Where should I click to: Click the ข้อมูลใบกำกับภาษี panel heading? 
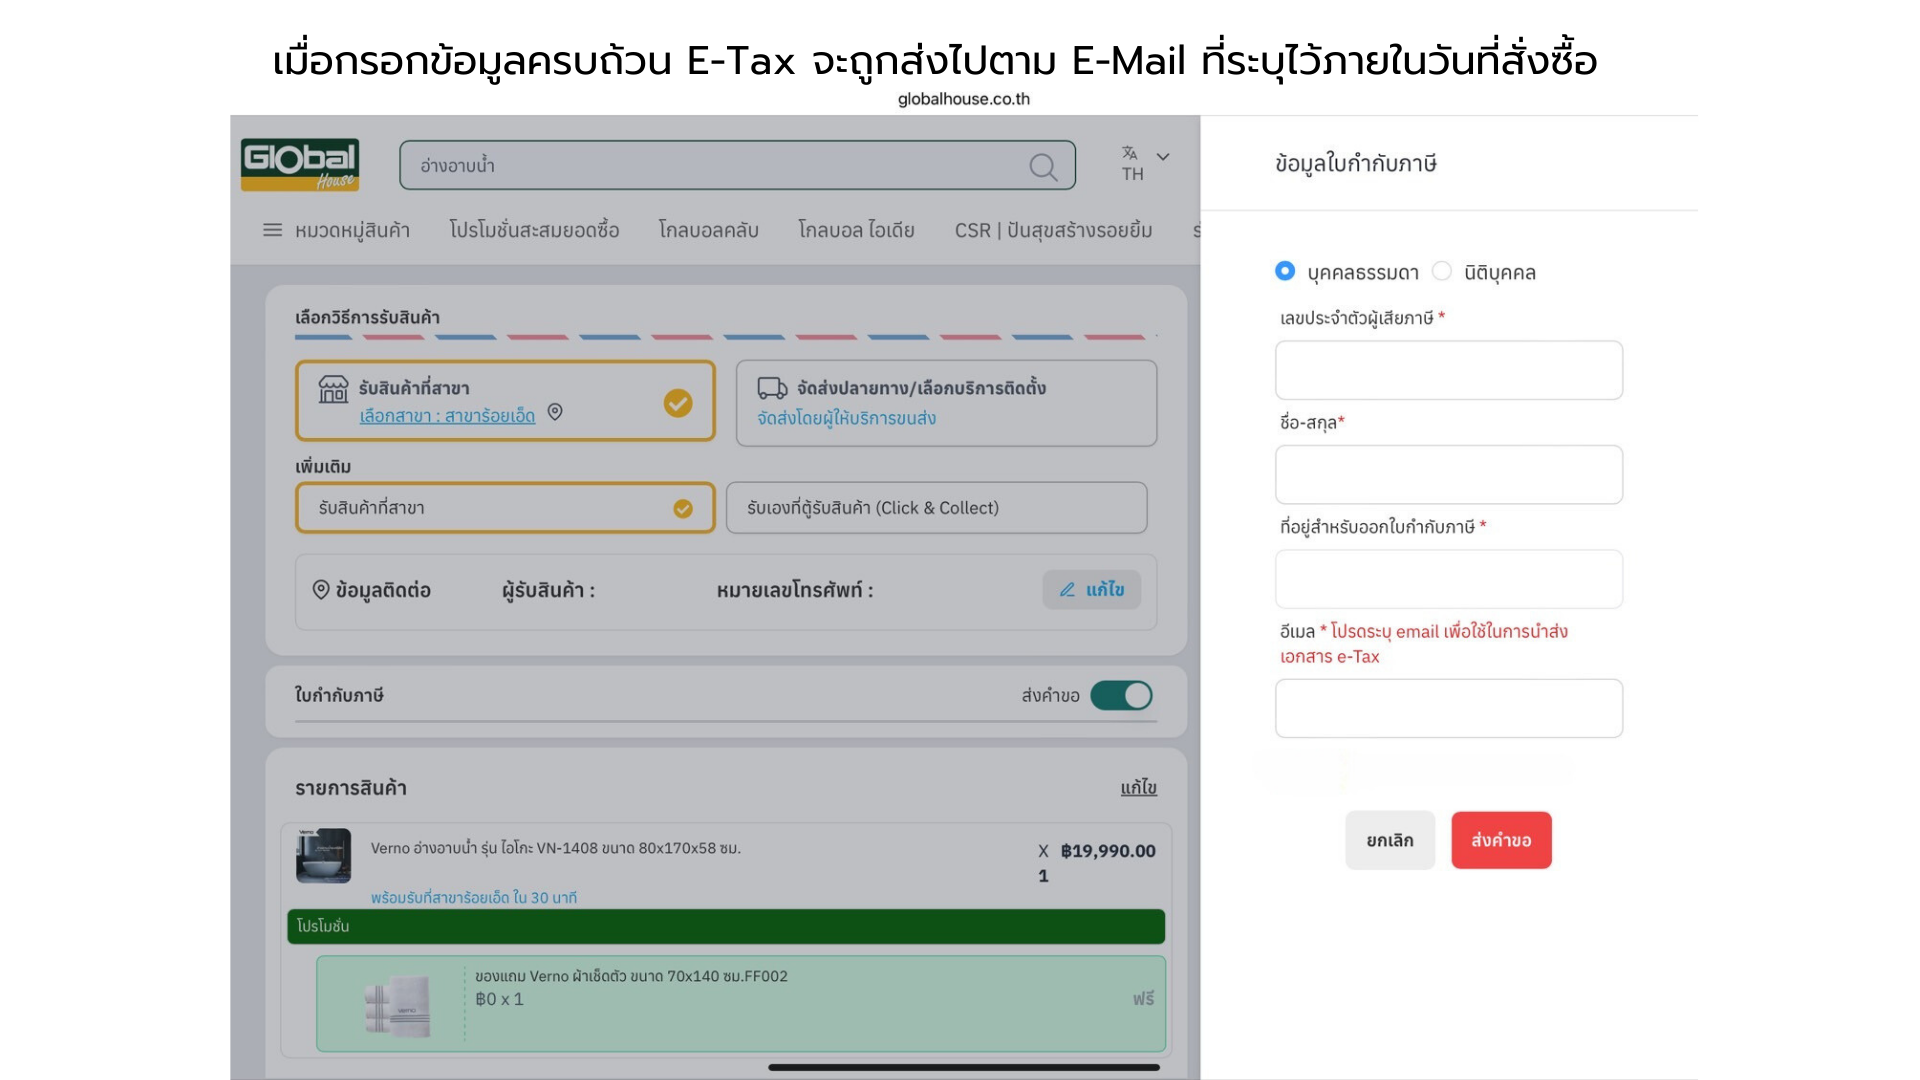[x=1355, y=163]
